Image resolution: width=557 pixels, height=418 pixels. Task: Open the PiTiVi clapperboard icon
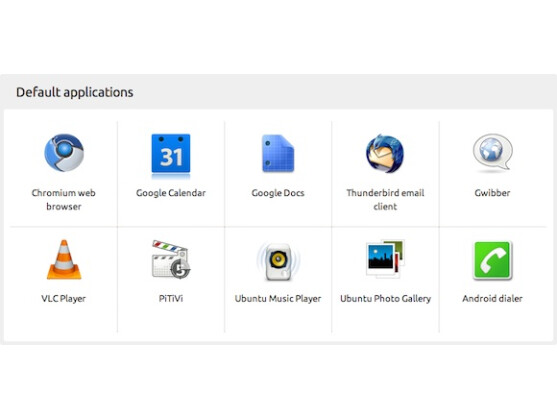[x=171, y=259]
